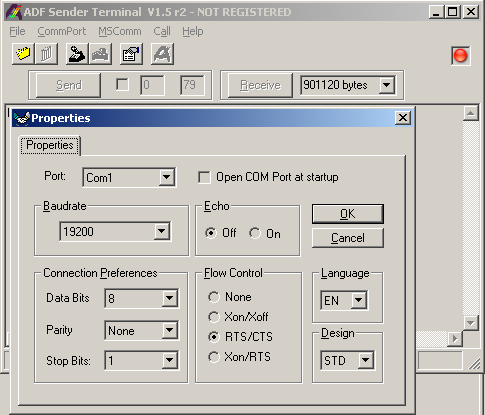Open the properties settings toolbar icon
This screenshot has width=485, height=415.
(x=131, y=54)
